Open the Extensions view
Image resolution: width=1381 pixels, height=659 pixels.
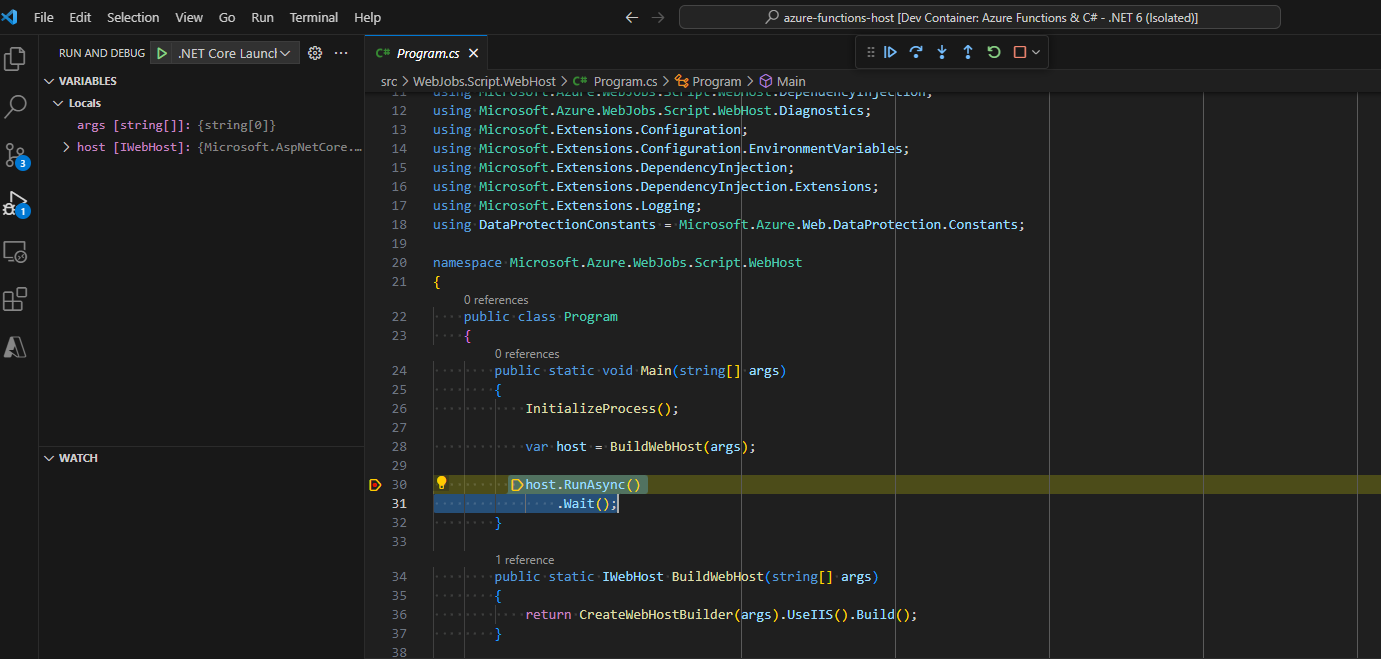pyautogui.click(x=15, y=300)
